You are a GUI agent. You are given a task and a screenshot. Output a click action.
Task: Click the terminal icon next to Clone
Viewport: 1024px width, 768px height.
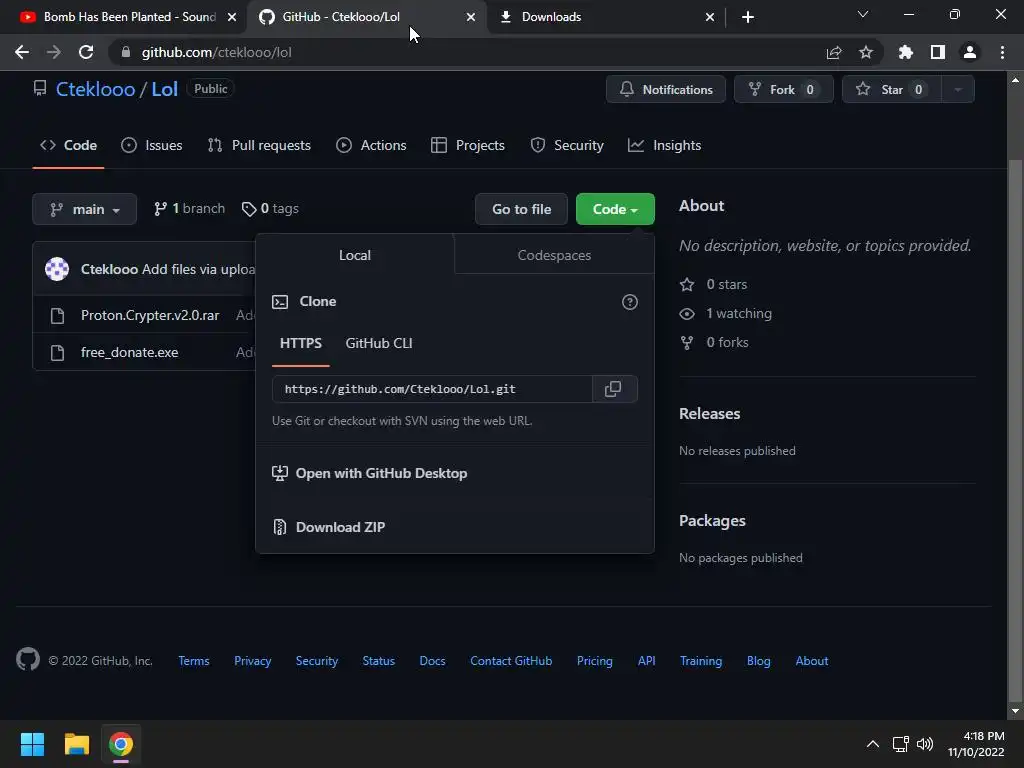280,302
